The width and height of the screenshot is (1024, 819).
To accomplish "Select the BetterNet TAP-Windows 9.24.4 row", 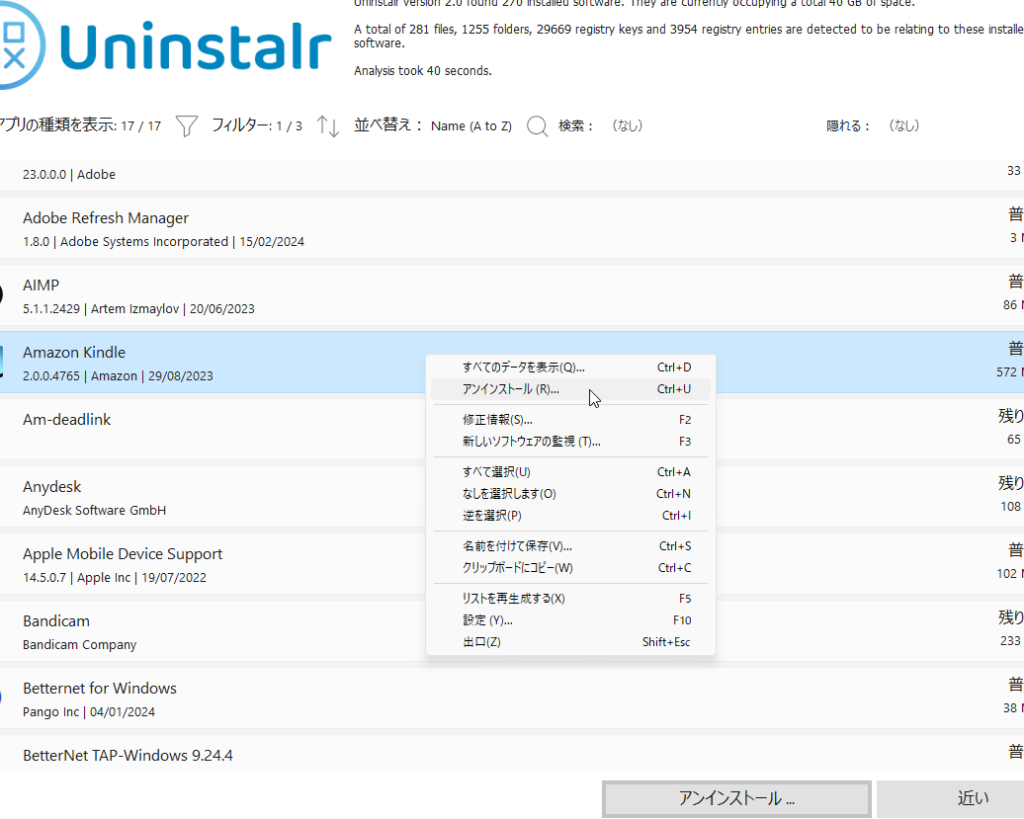I will coord(512,753).
